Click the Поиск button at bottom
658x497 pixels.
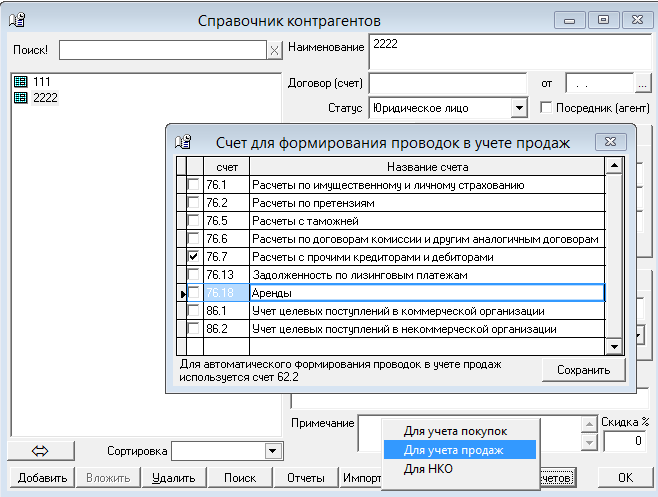(x=240, y=478)
